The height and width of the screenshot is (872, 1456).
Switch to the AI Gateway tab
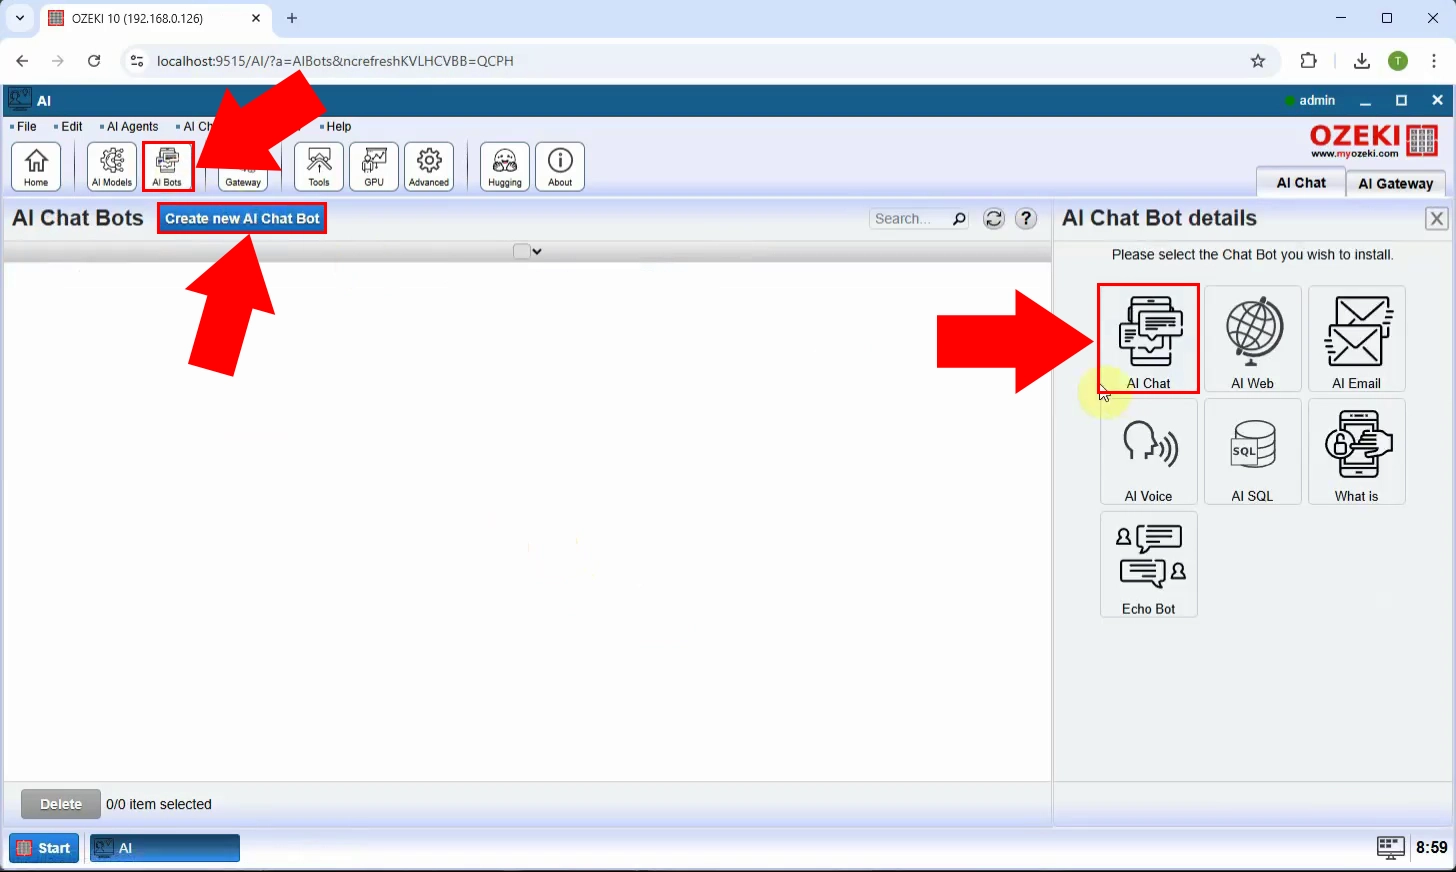click(x=1396, y=183)
